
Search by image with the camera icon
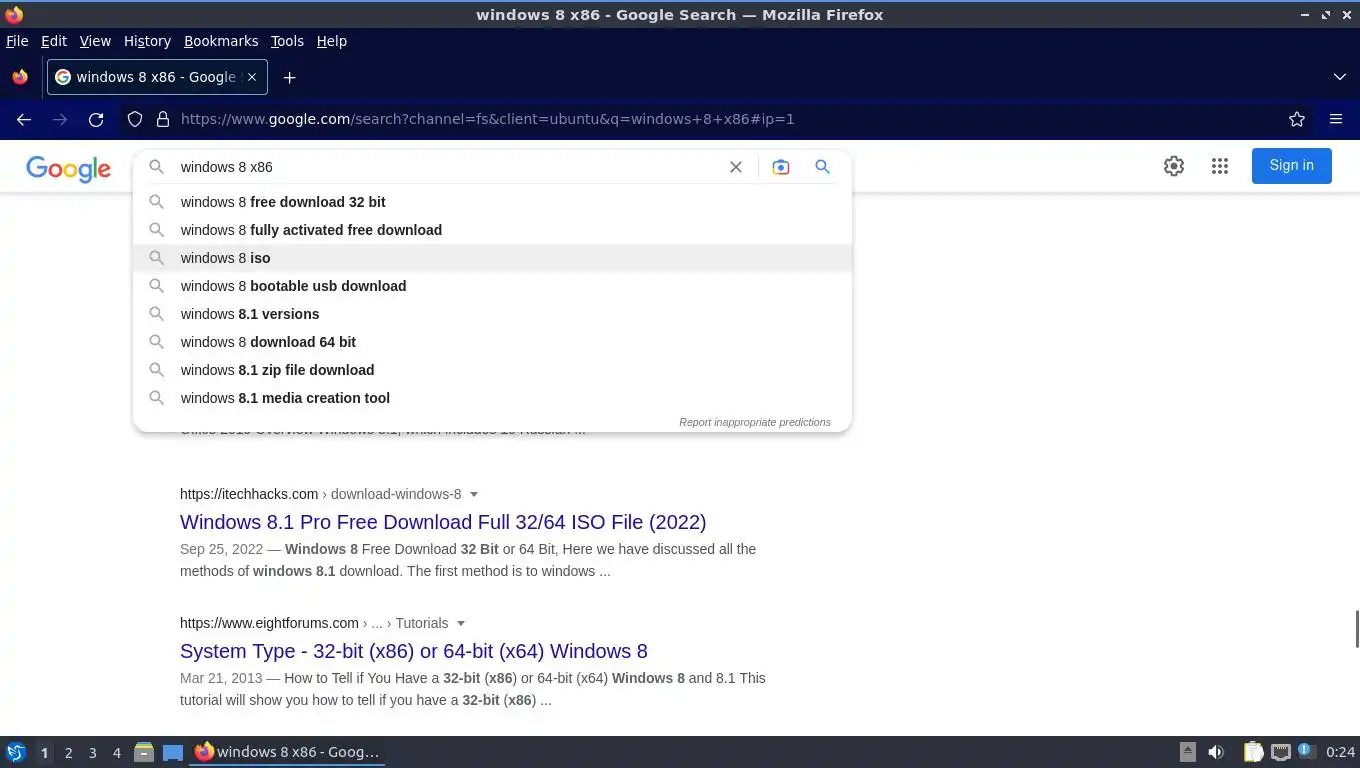(780, 167)
